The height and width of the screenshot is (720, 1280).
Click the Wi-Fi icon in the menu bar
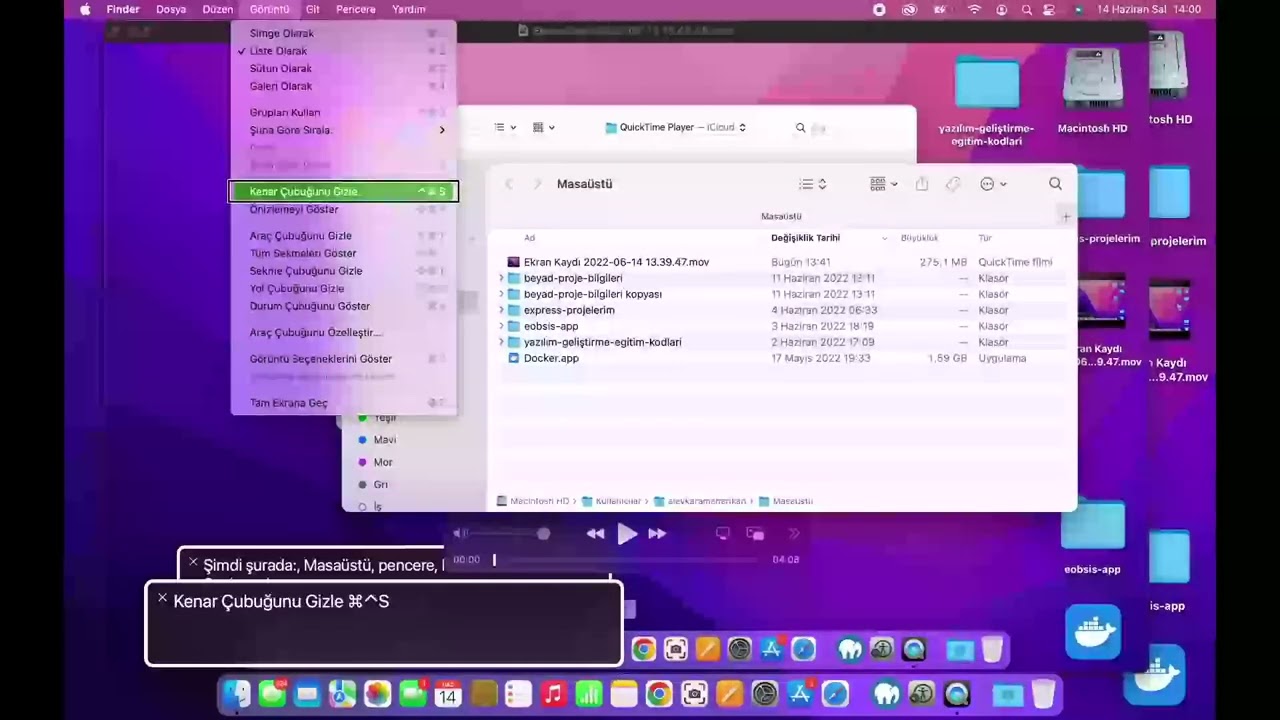[x=974, y=9]
